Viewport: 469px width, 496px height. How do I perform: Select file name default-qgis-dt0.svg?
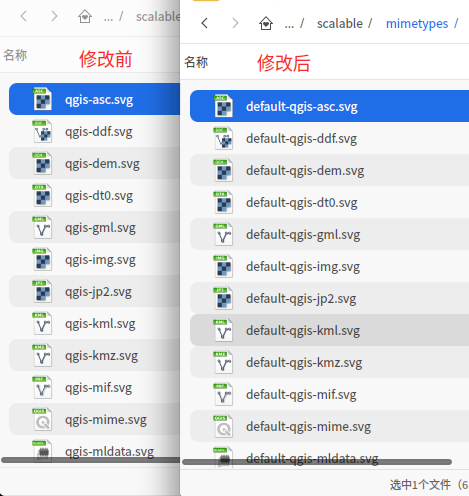tap(302, 203)
